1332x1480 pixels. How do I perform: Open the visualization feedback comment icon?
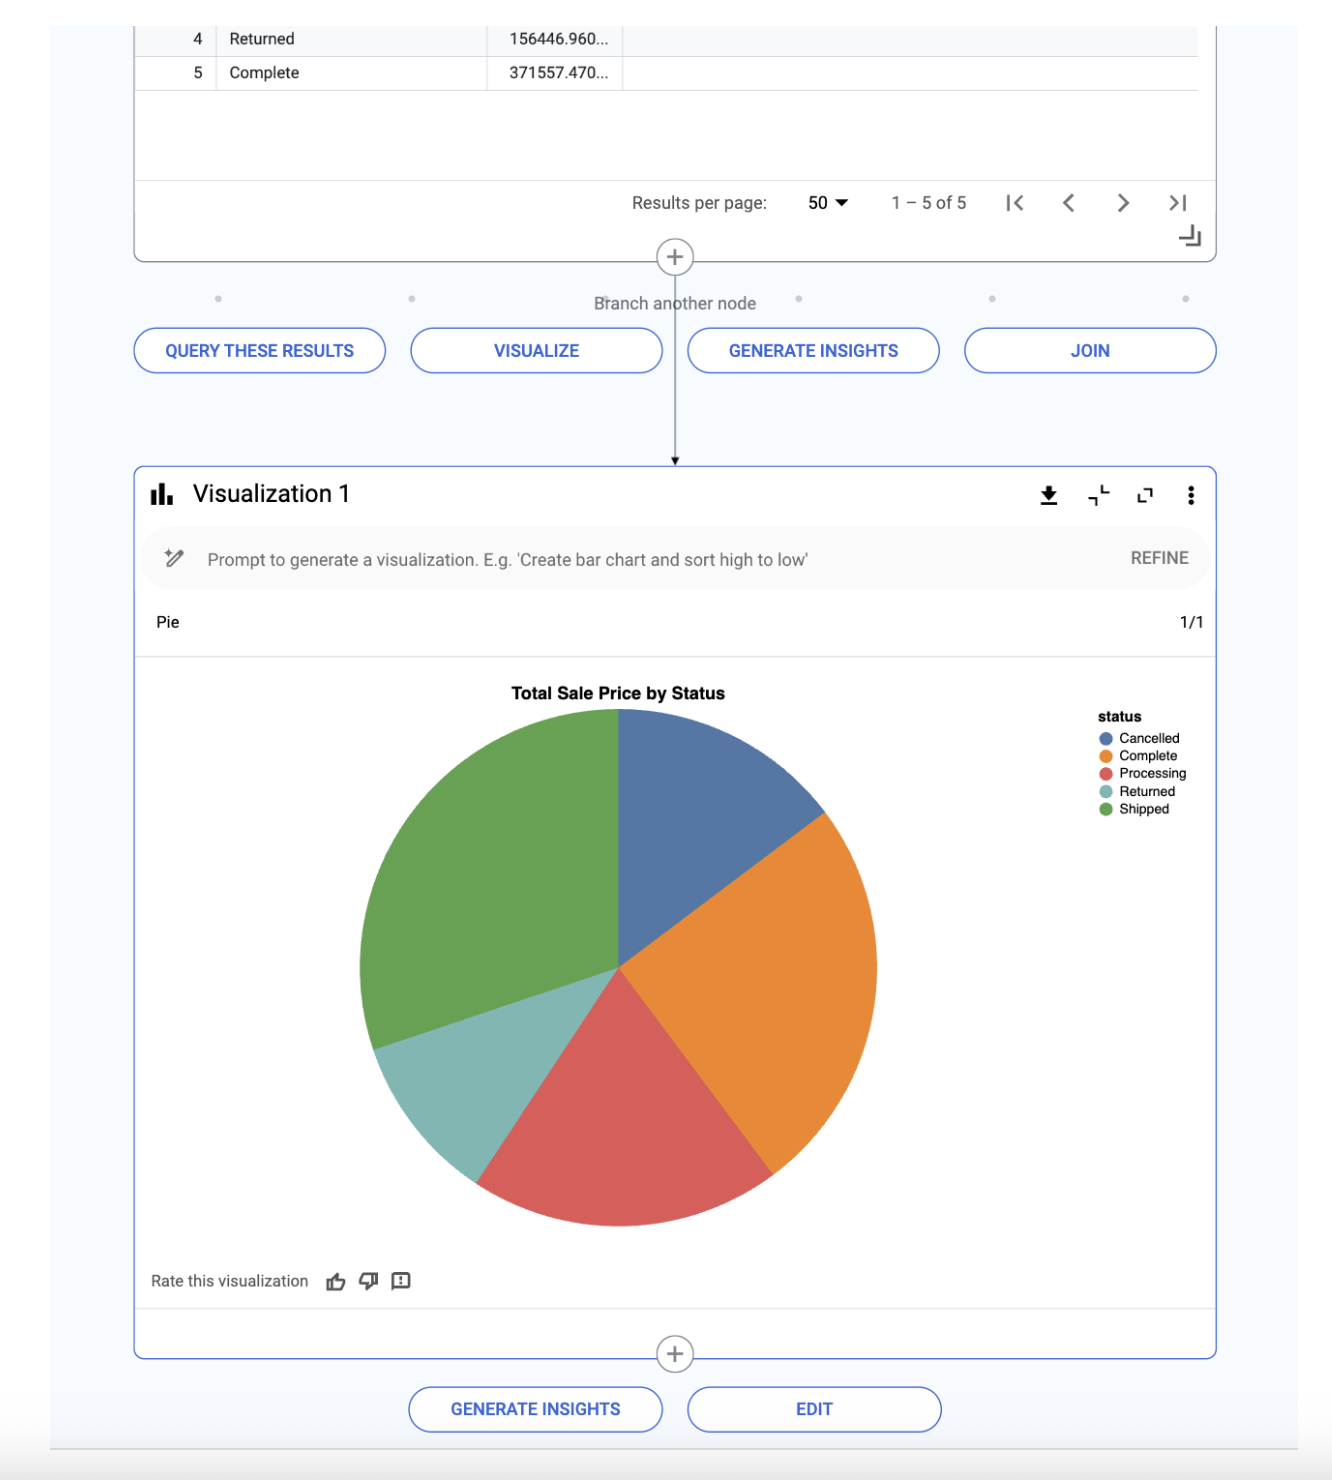(x=401, y=1281)
